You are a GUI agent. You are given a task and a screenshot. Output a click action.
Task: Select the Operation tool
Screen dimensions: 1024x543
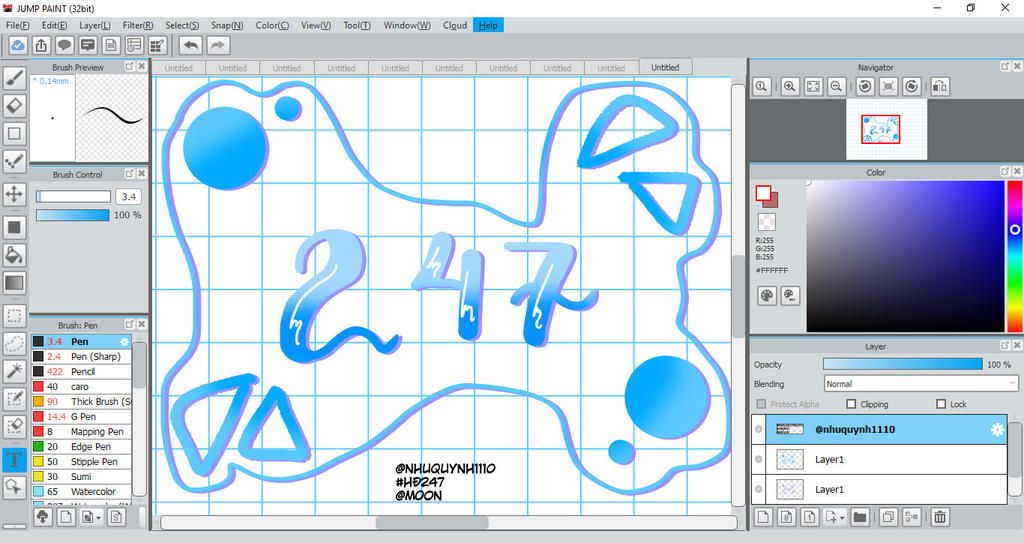click(x=14, y=487)
